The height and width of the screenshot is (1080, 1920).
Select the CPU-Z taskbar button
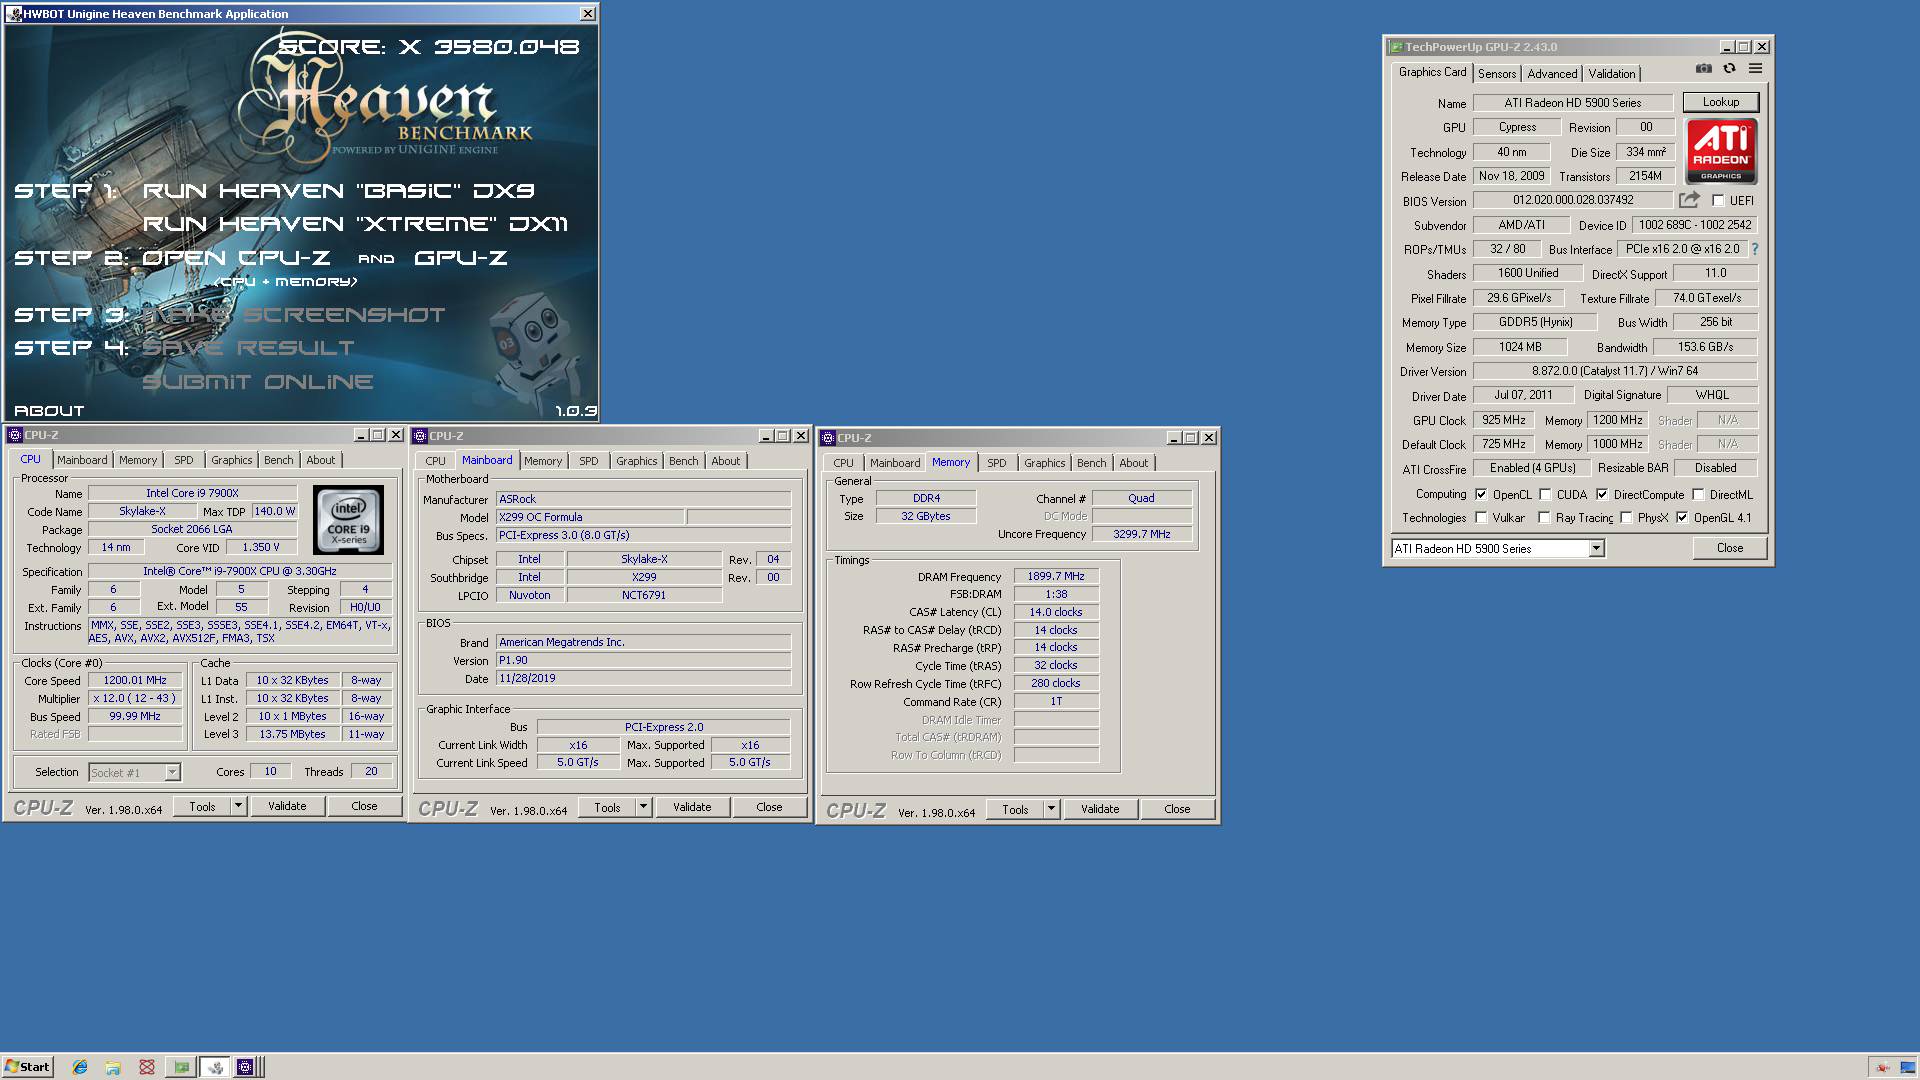[x=248, y=1067]
